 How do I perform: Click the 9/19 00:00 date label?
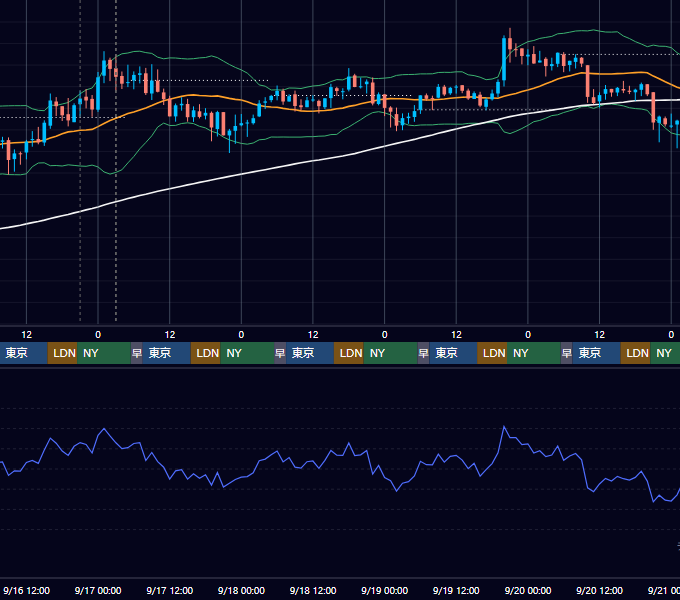pyautogui.click(x=385, y=590)
